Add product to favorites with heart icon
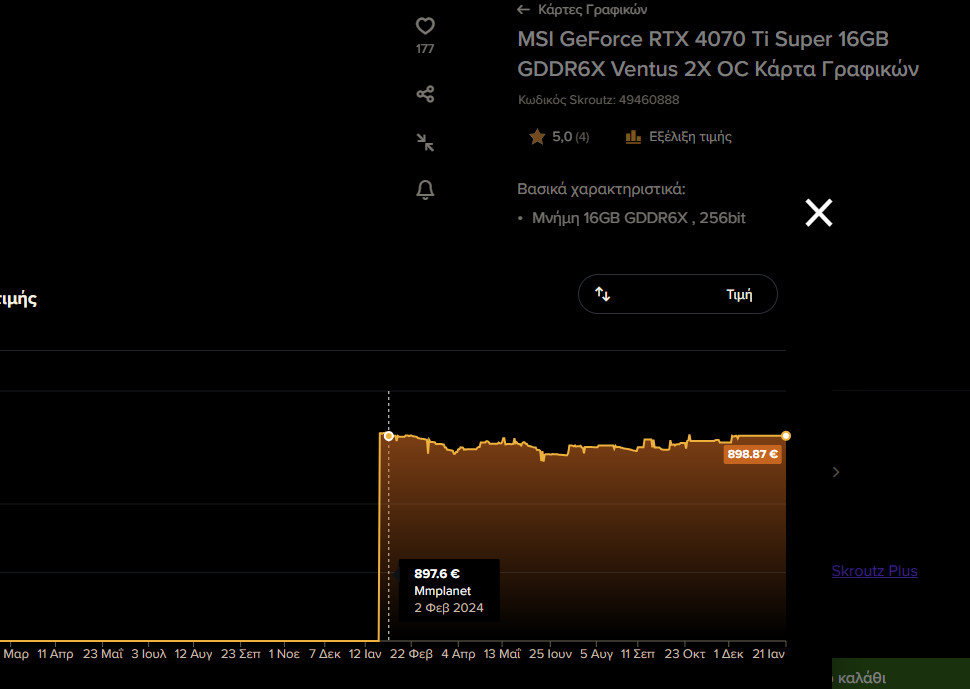 (425, 26)
